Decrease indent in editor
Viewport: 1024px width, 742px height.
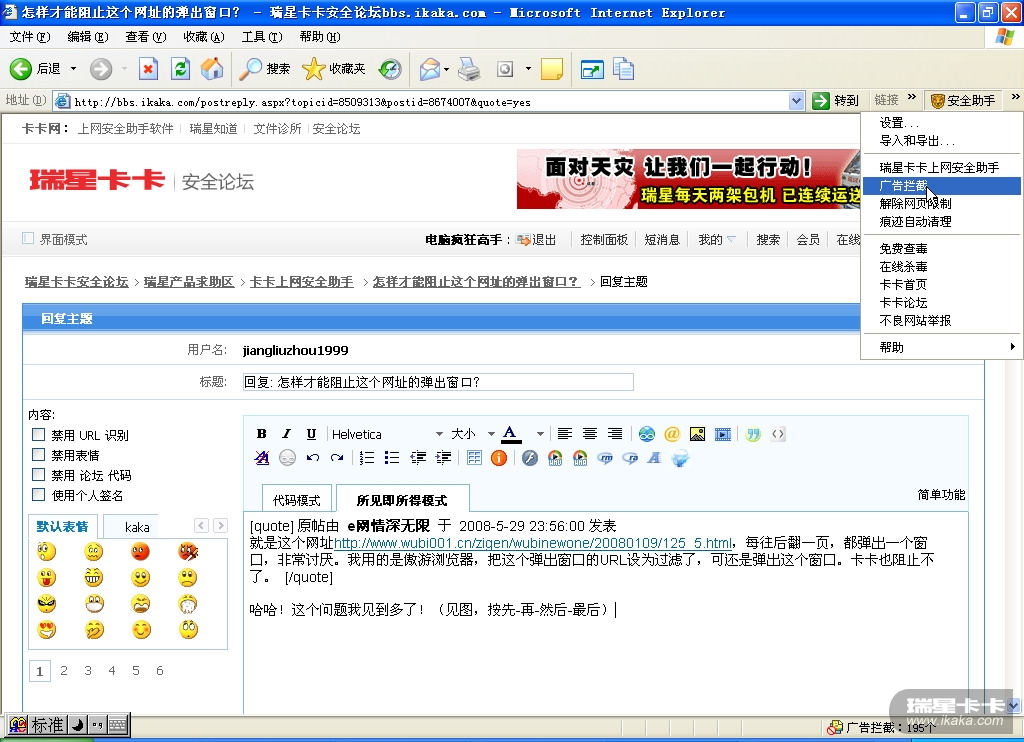point(418,458)
